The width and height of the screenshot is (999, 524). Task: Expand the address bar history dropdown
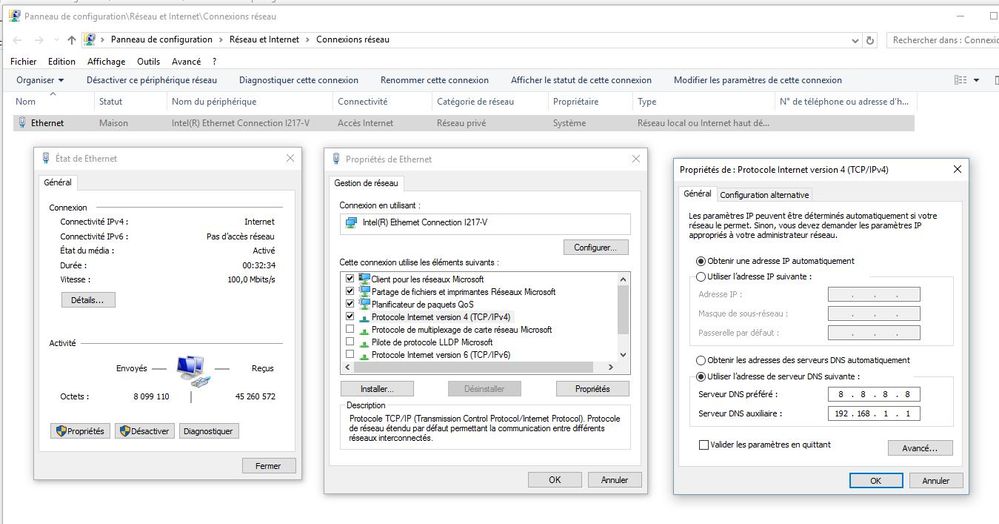coord(853,40)
